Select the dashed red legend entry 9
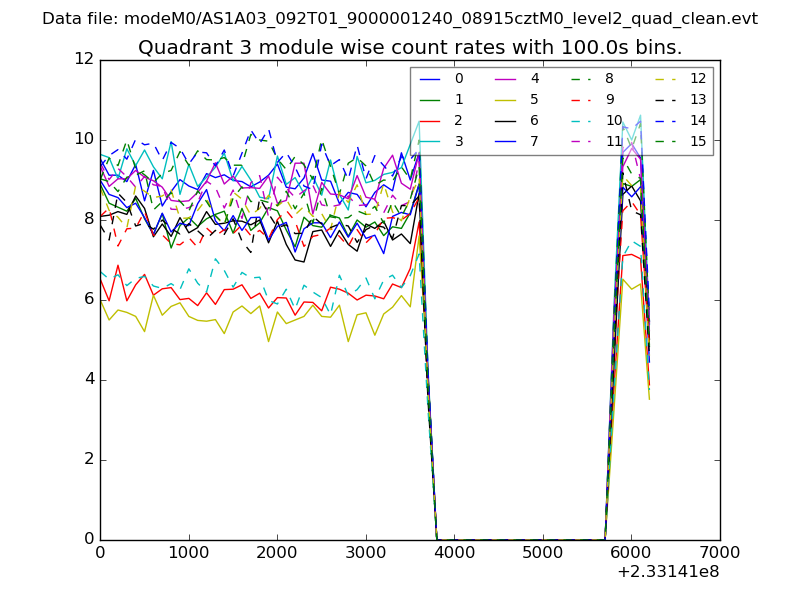800x600 pixels. [594, 99]
